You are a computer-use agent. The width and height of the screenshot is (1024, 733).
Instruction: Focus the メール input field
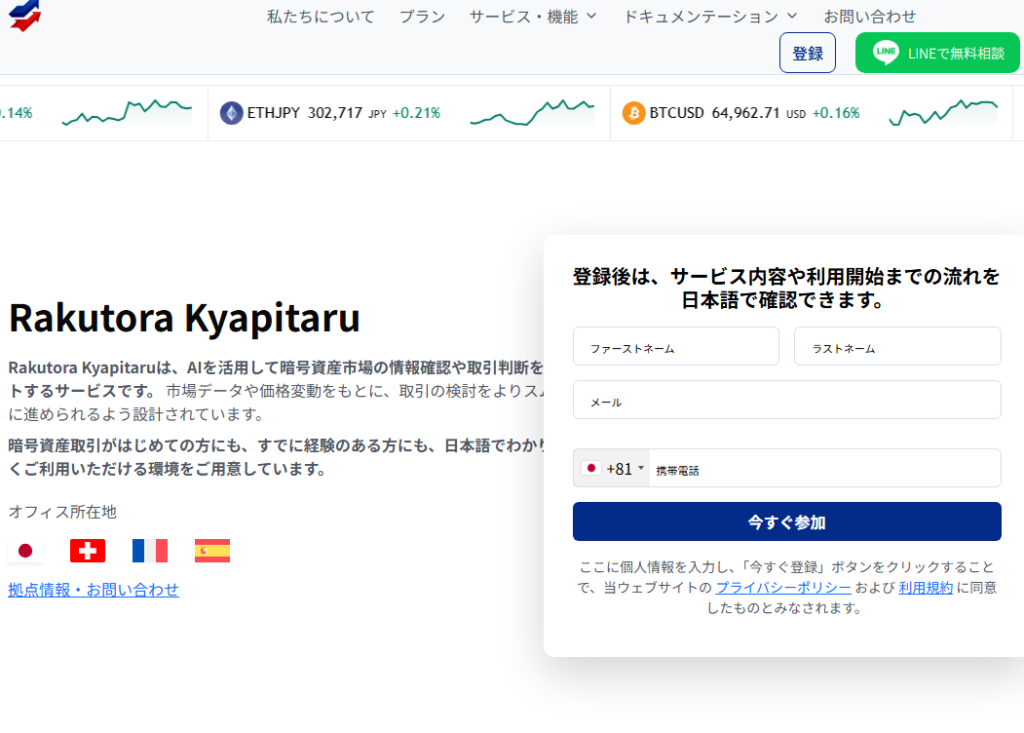787,400
